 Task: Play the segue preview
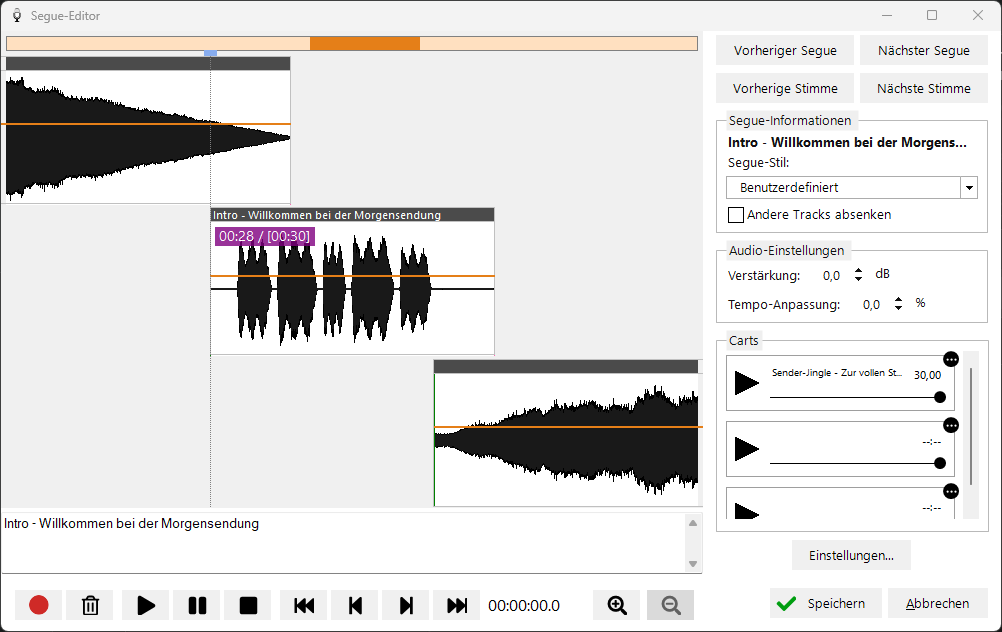(x=146, y=605)
